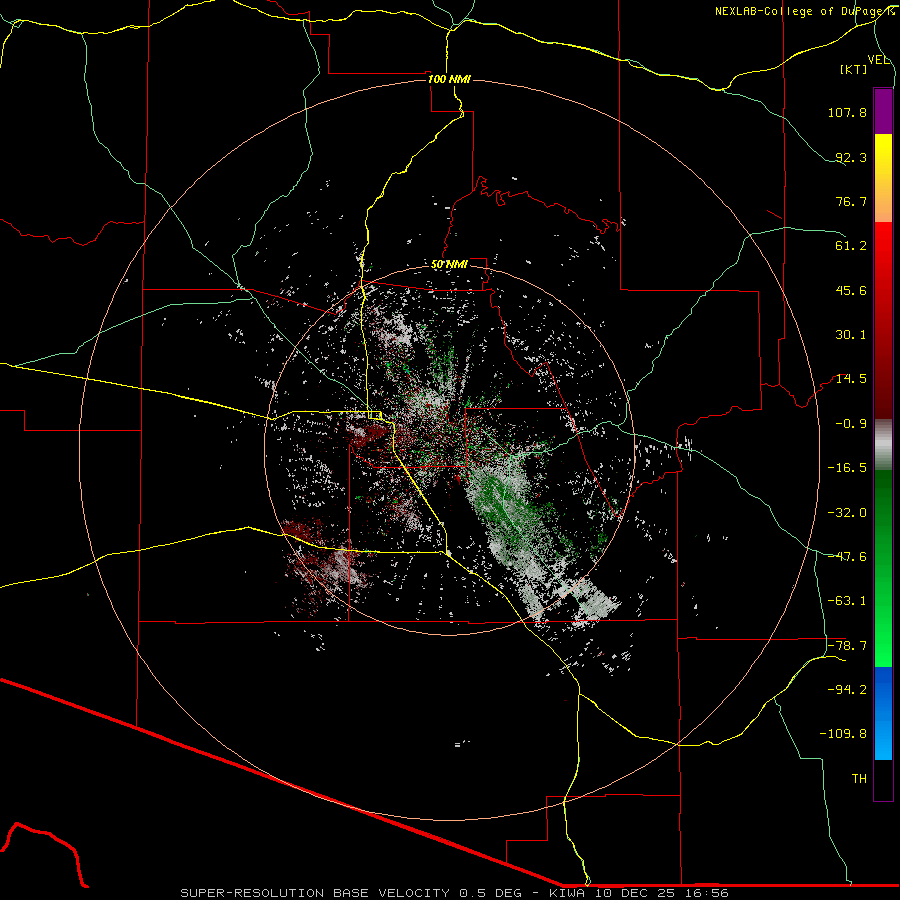
Task: Pick the green segment of the velocity scale
Action: click(883, 568)
